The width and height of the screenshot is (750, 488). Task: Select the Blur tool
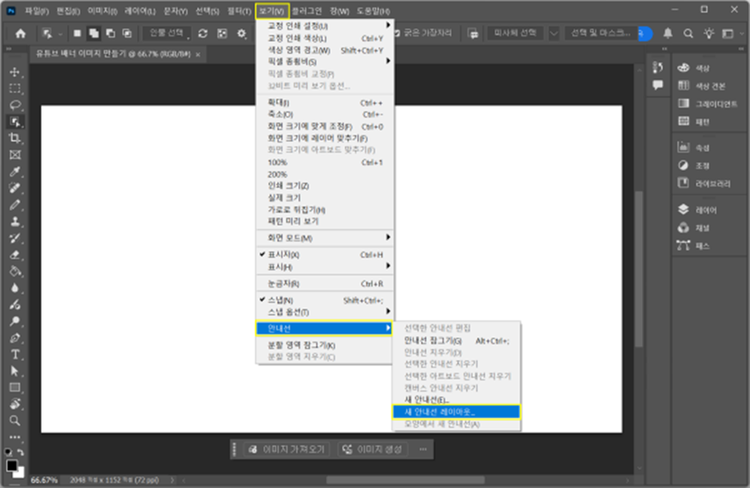(15, 288)
